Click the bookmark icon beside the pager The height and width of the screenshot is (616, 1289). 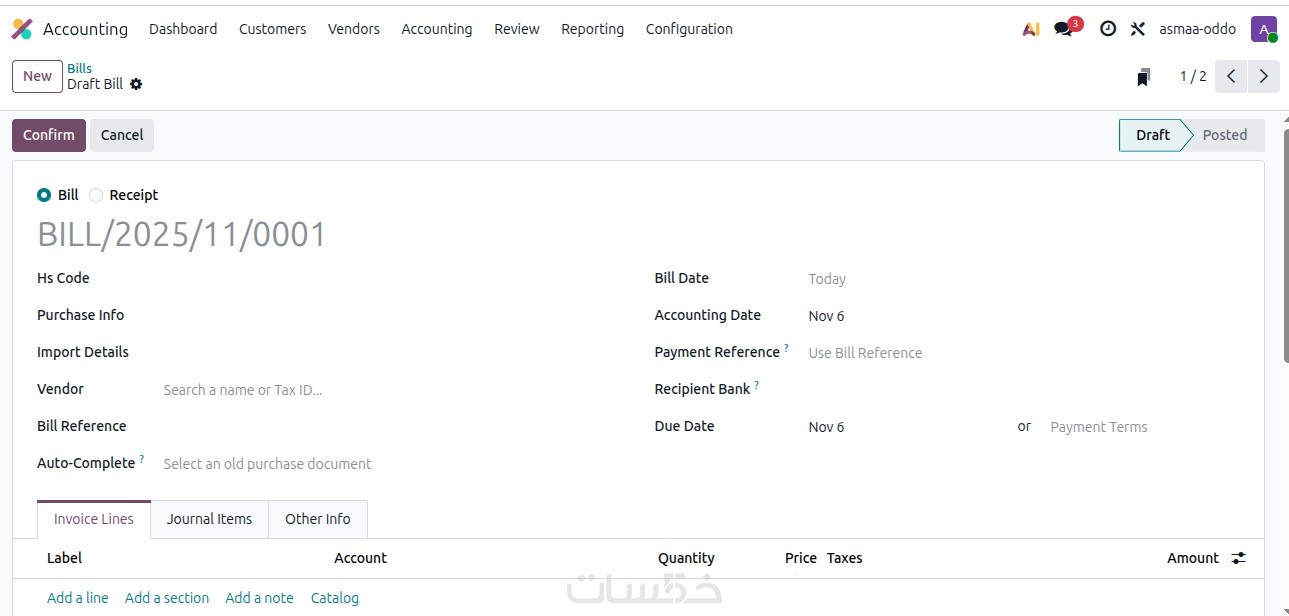[1144, 77]
